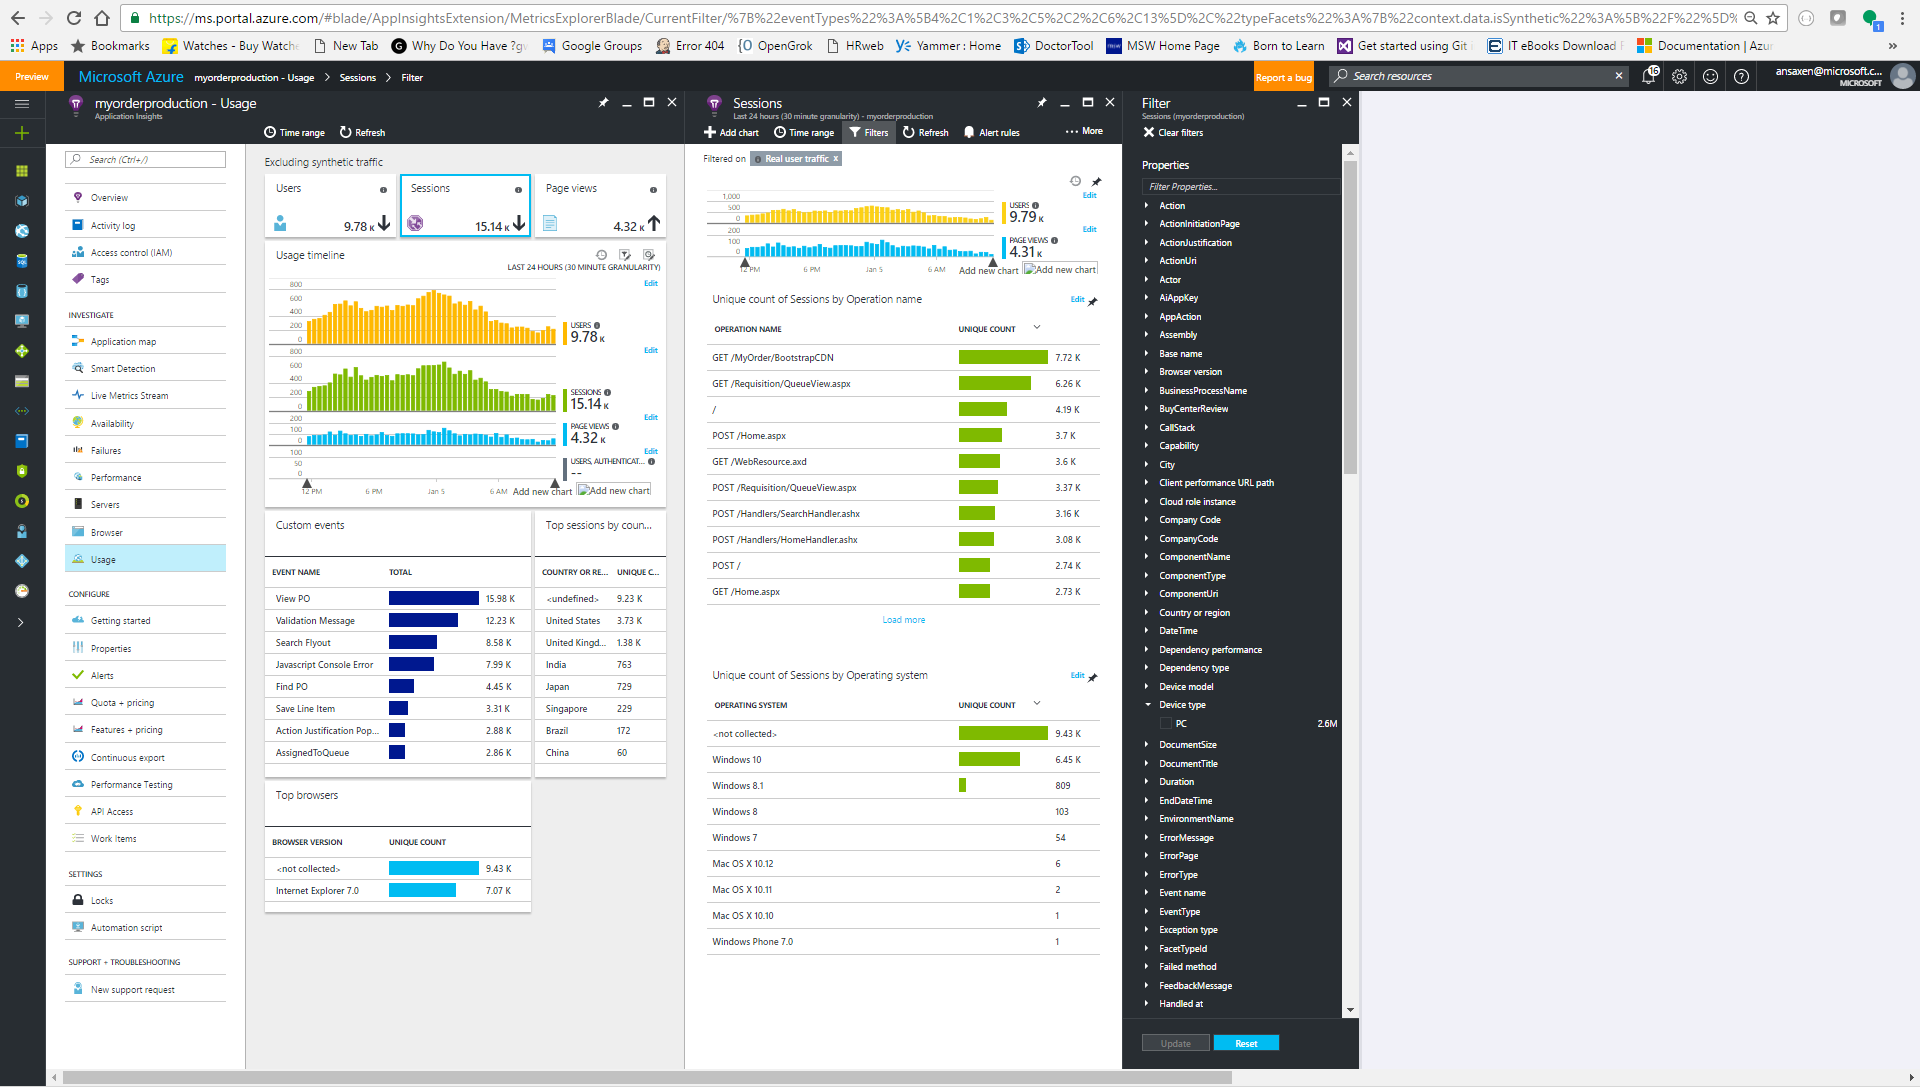Click the Add chart icon
Screen dimensions: 1920x1087
[710, 132]
